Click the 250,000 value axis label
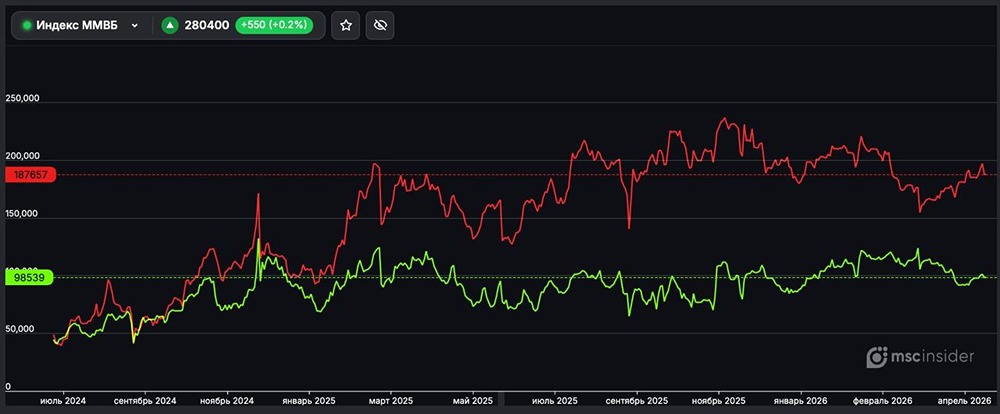Screen dimensions: 1000x414 point(21,99)
